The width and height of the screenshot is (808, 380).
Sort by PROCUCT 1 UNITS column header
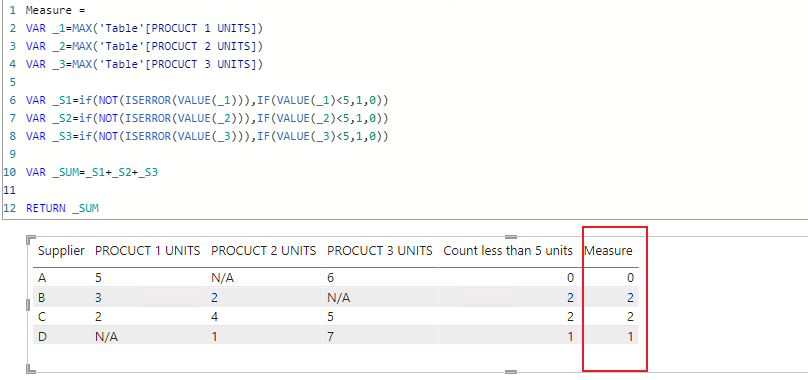(x=147, y=251)
